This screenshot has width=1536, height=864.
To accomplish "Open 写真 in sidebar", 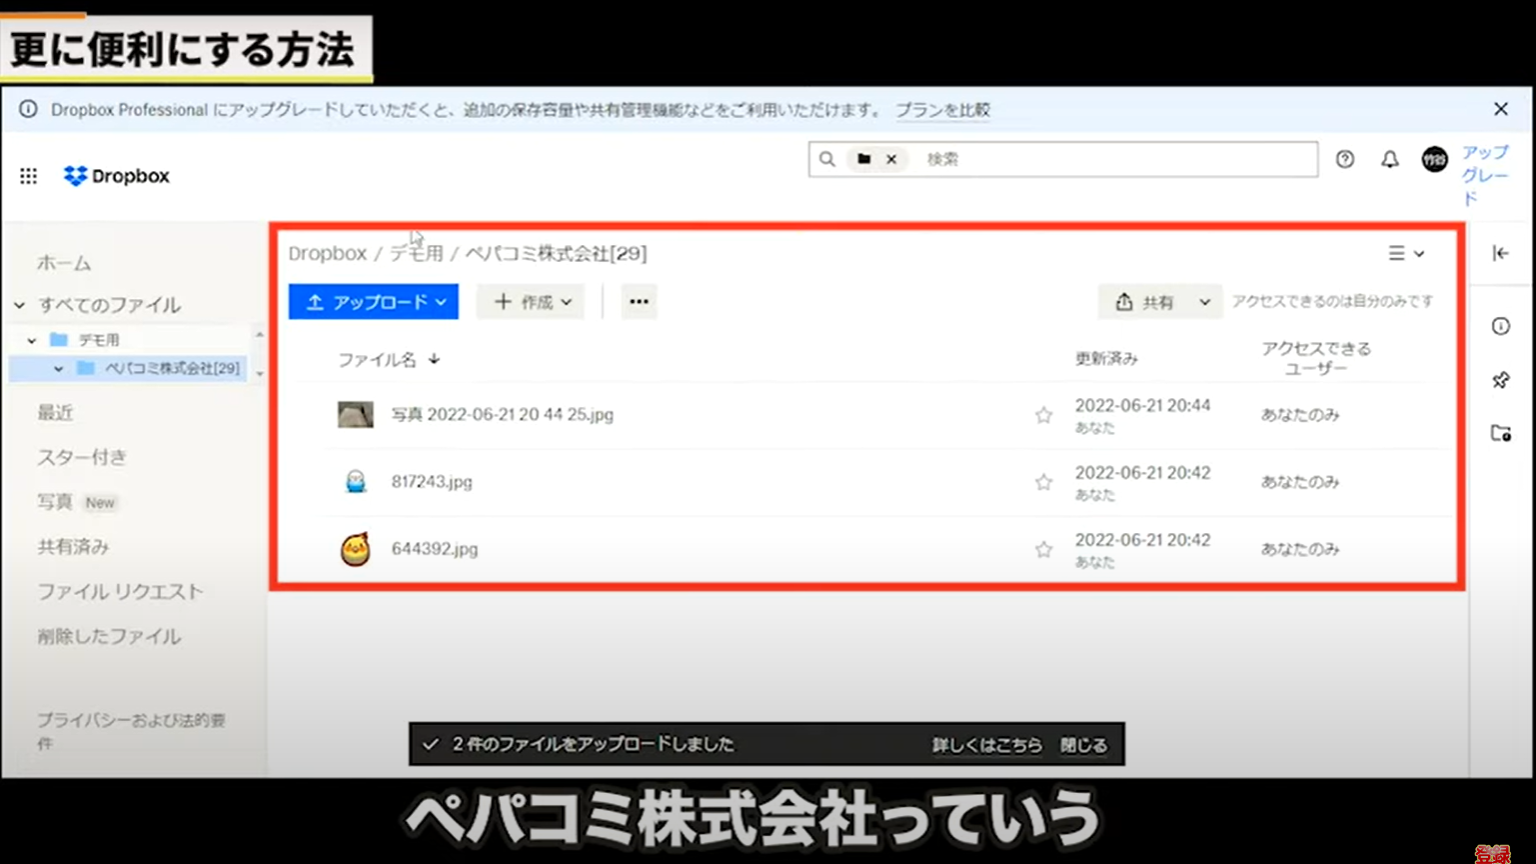I will (55, 502).
